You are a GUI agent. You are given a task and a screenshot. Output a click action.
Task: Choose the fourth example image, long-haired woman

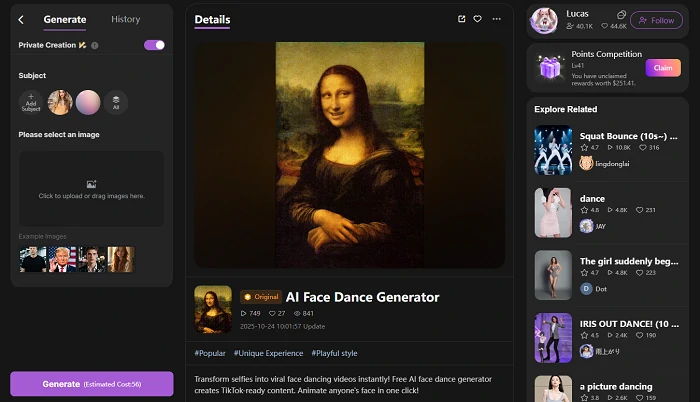point(121,260)
